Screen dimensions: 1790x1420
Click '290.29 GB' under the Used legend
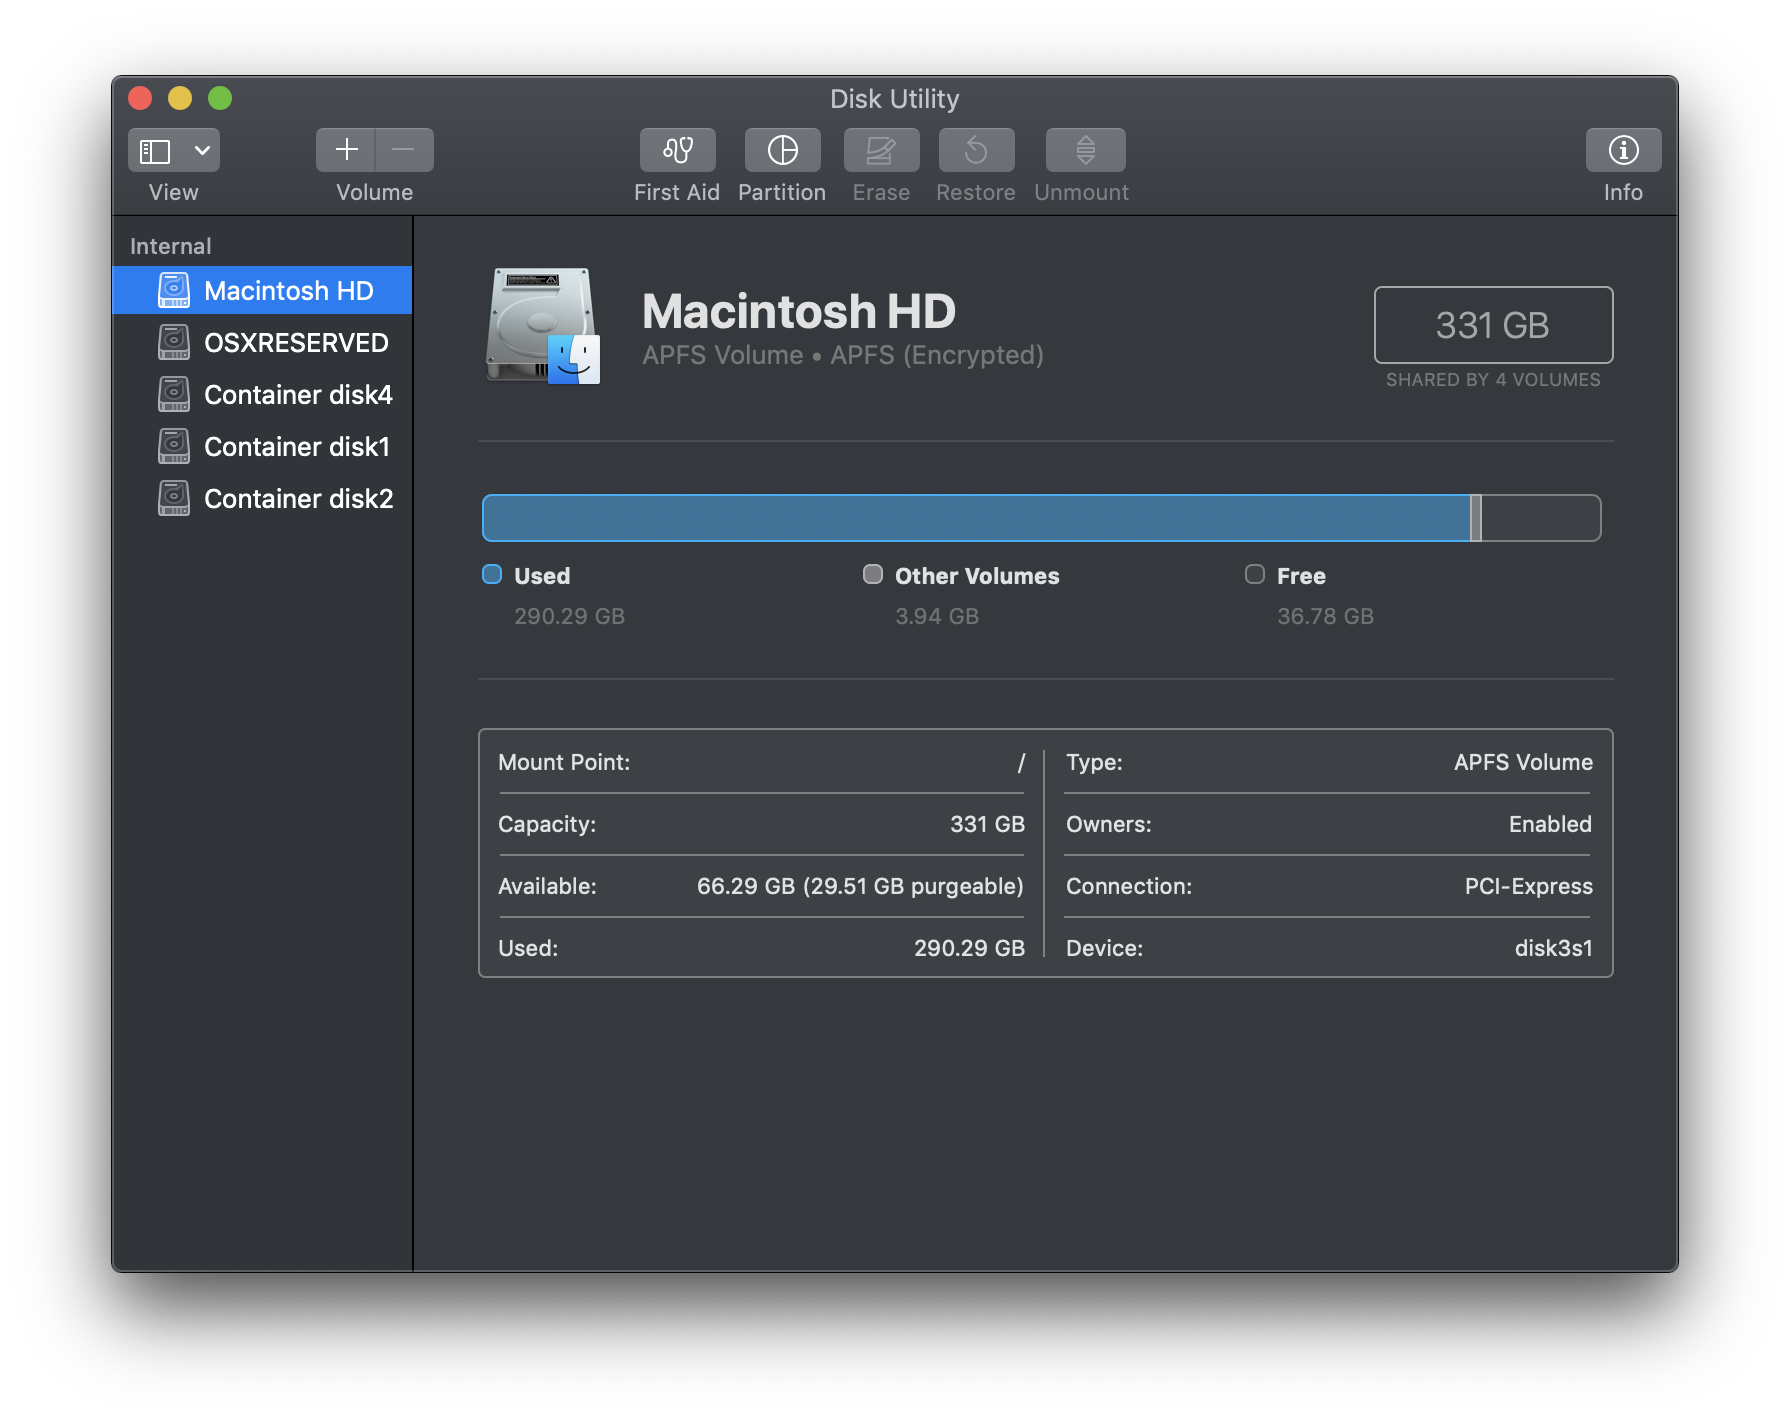click(x=569, y=616)
